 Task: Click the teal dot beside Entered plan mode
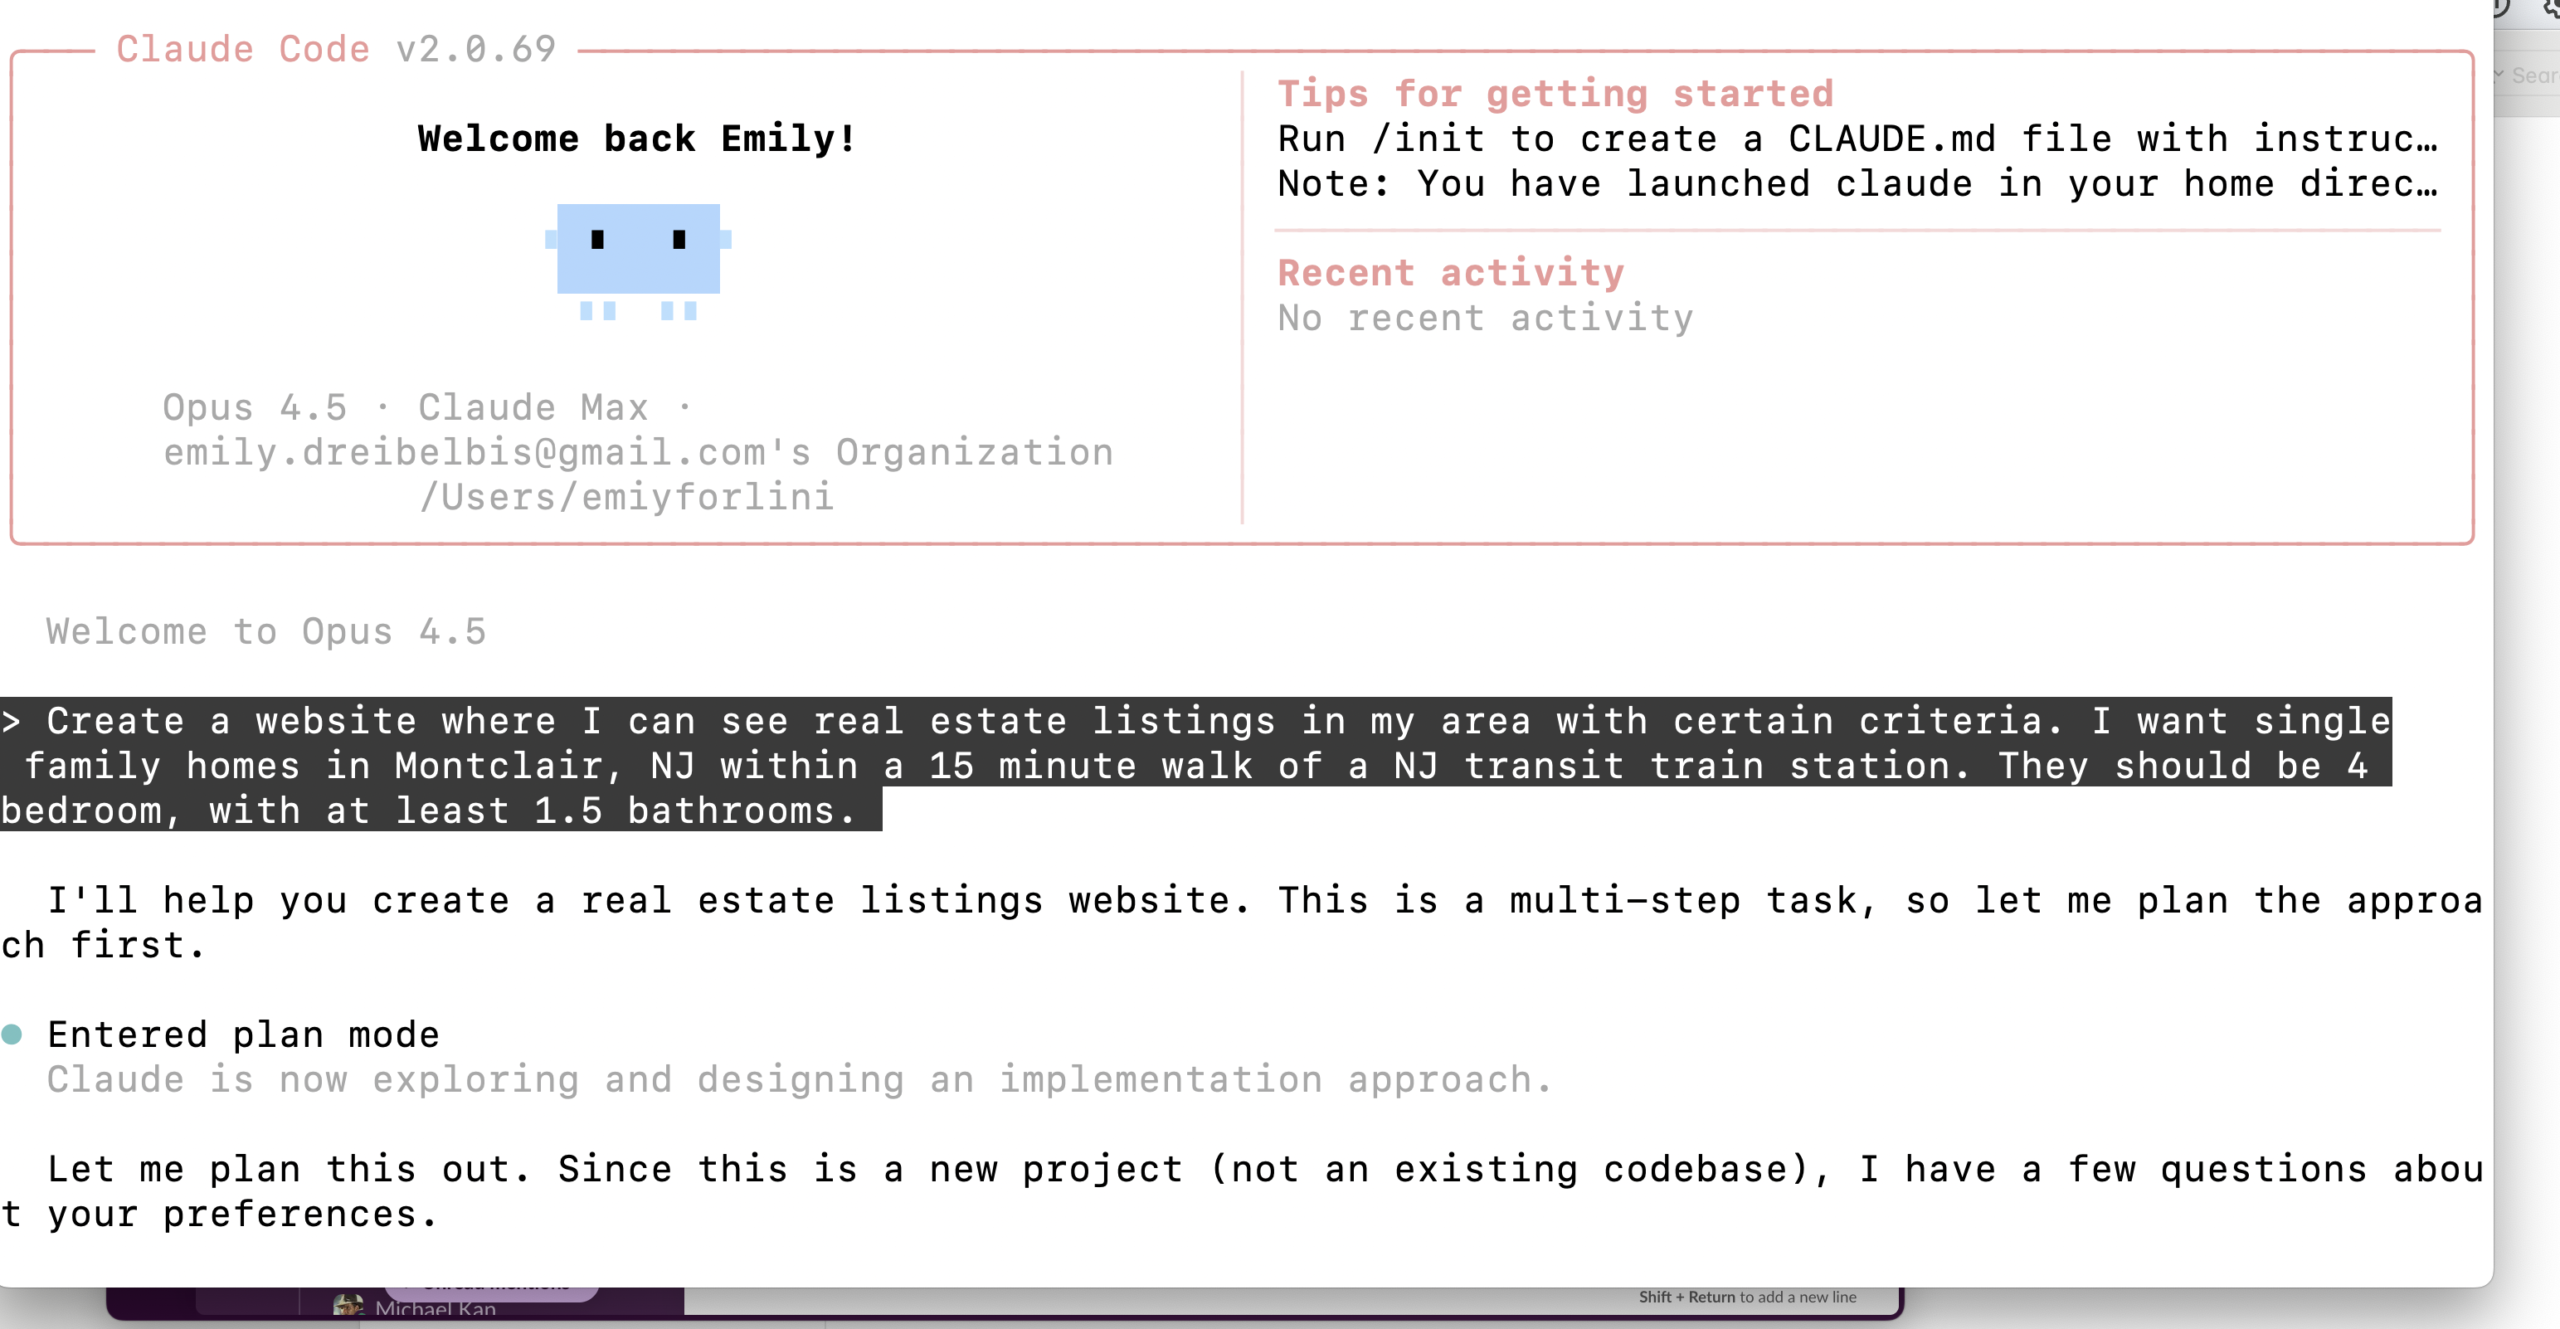click(x=12, y=1034)
